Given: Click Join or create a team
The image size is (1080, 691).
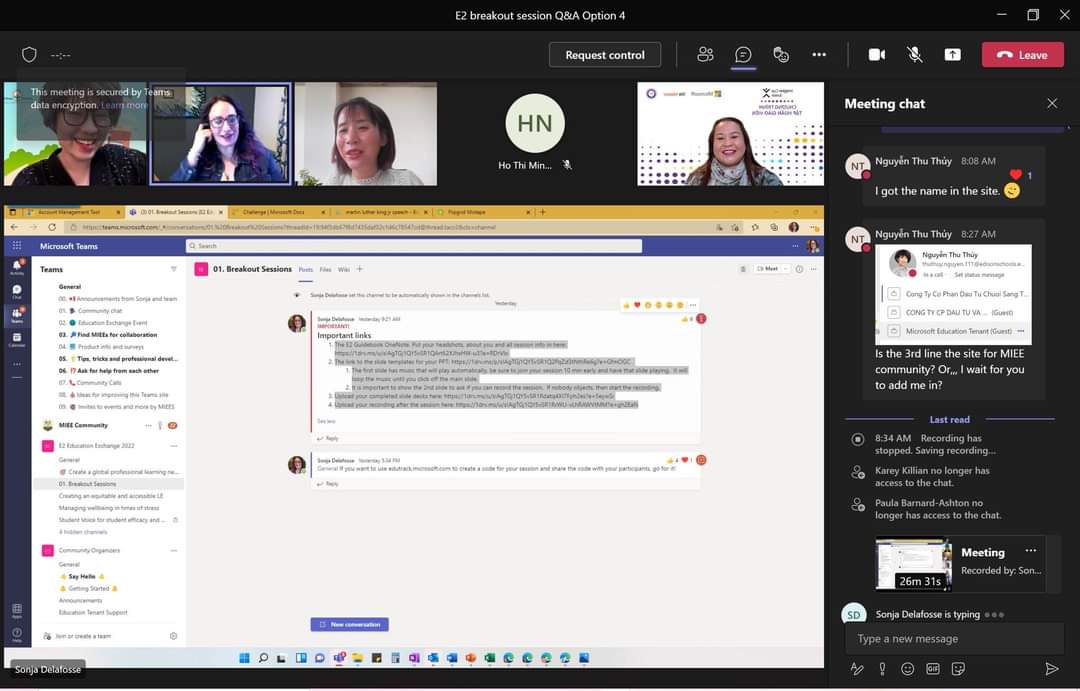Looking at the screenshot, I should click(x=83, y=636).
